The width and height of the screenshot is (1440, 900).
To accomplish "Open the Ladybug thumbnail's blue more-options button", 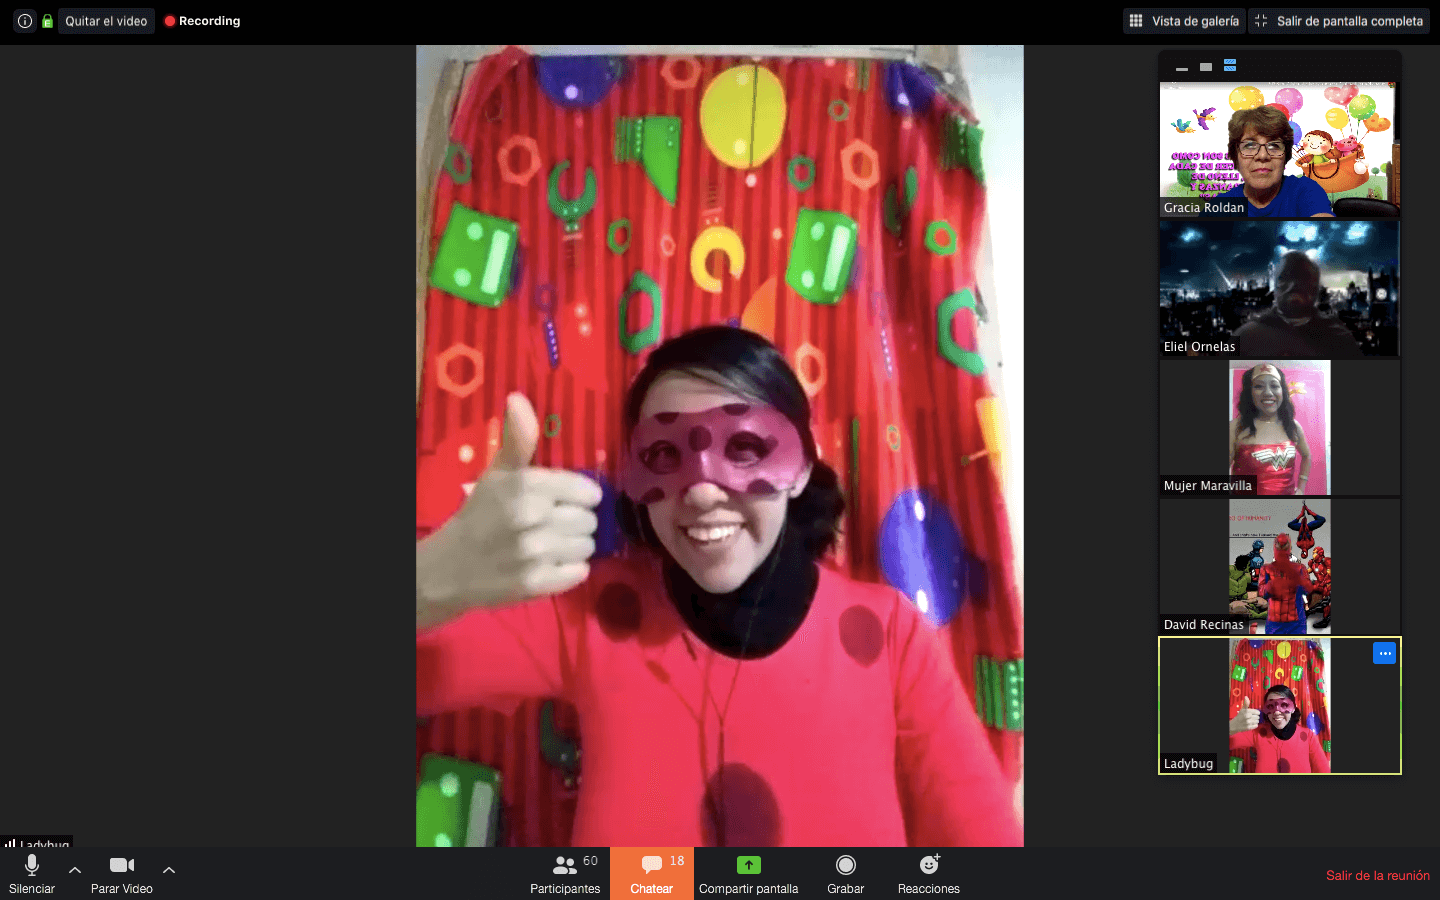I will tap(1384, 653).
